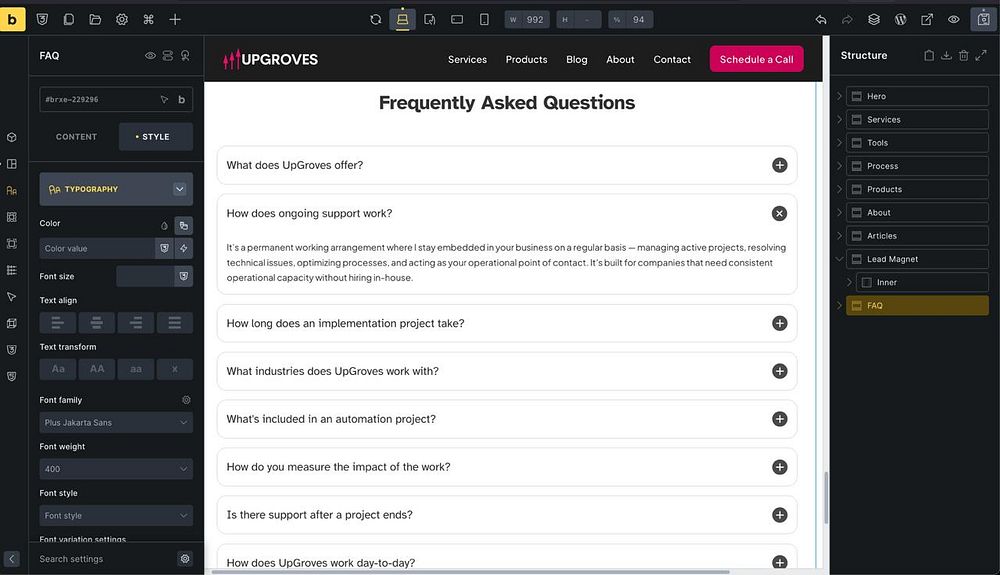Open the Plus Jakarta Sans font dropdown
Screen dimensions: 1000x575
[x=116, y=423]
